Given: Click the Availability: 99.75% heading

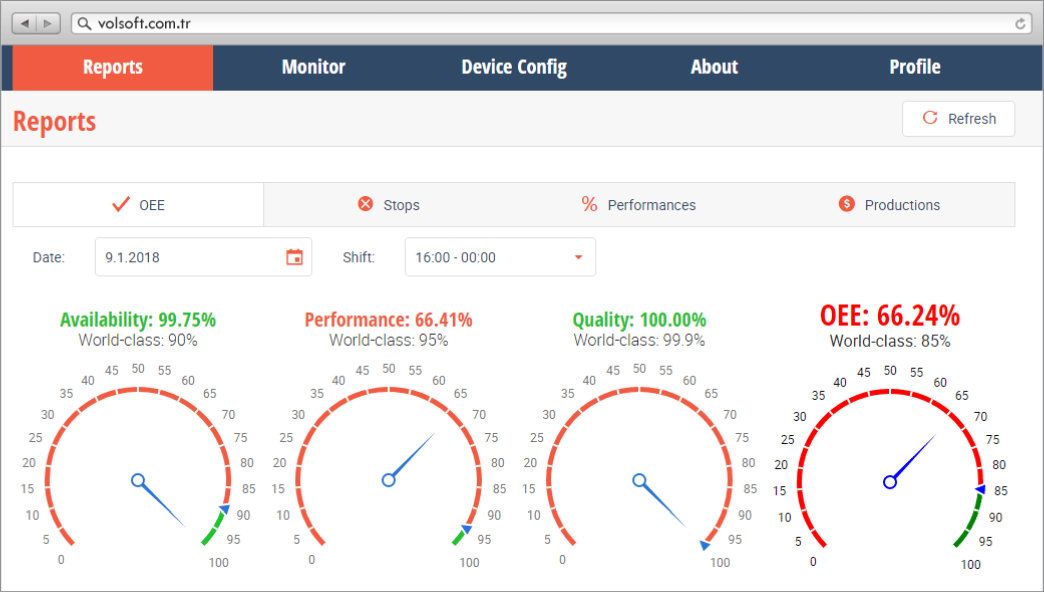Looking at the screenshot, I should (x=138, y=320).
